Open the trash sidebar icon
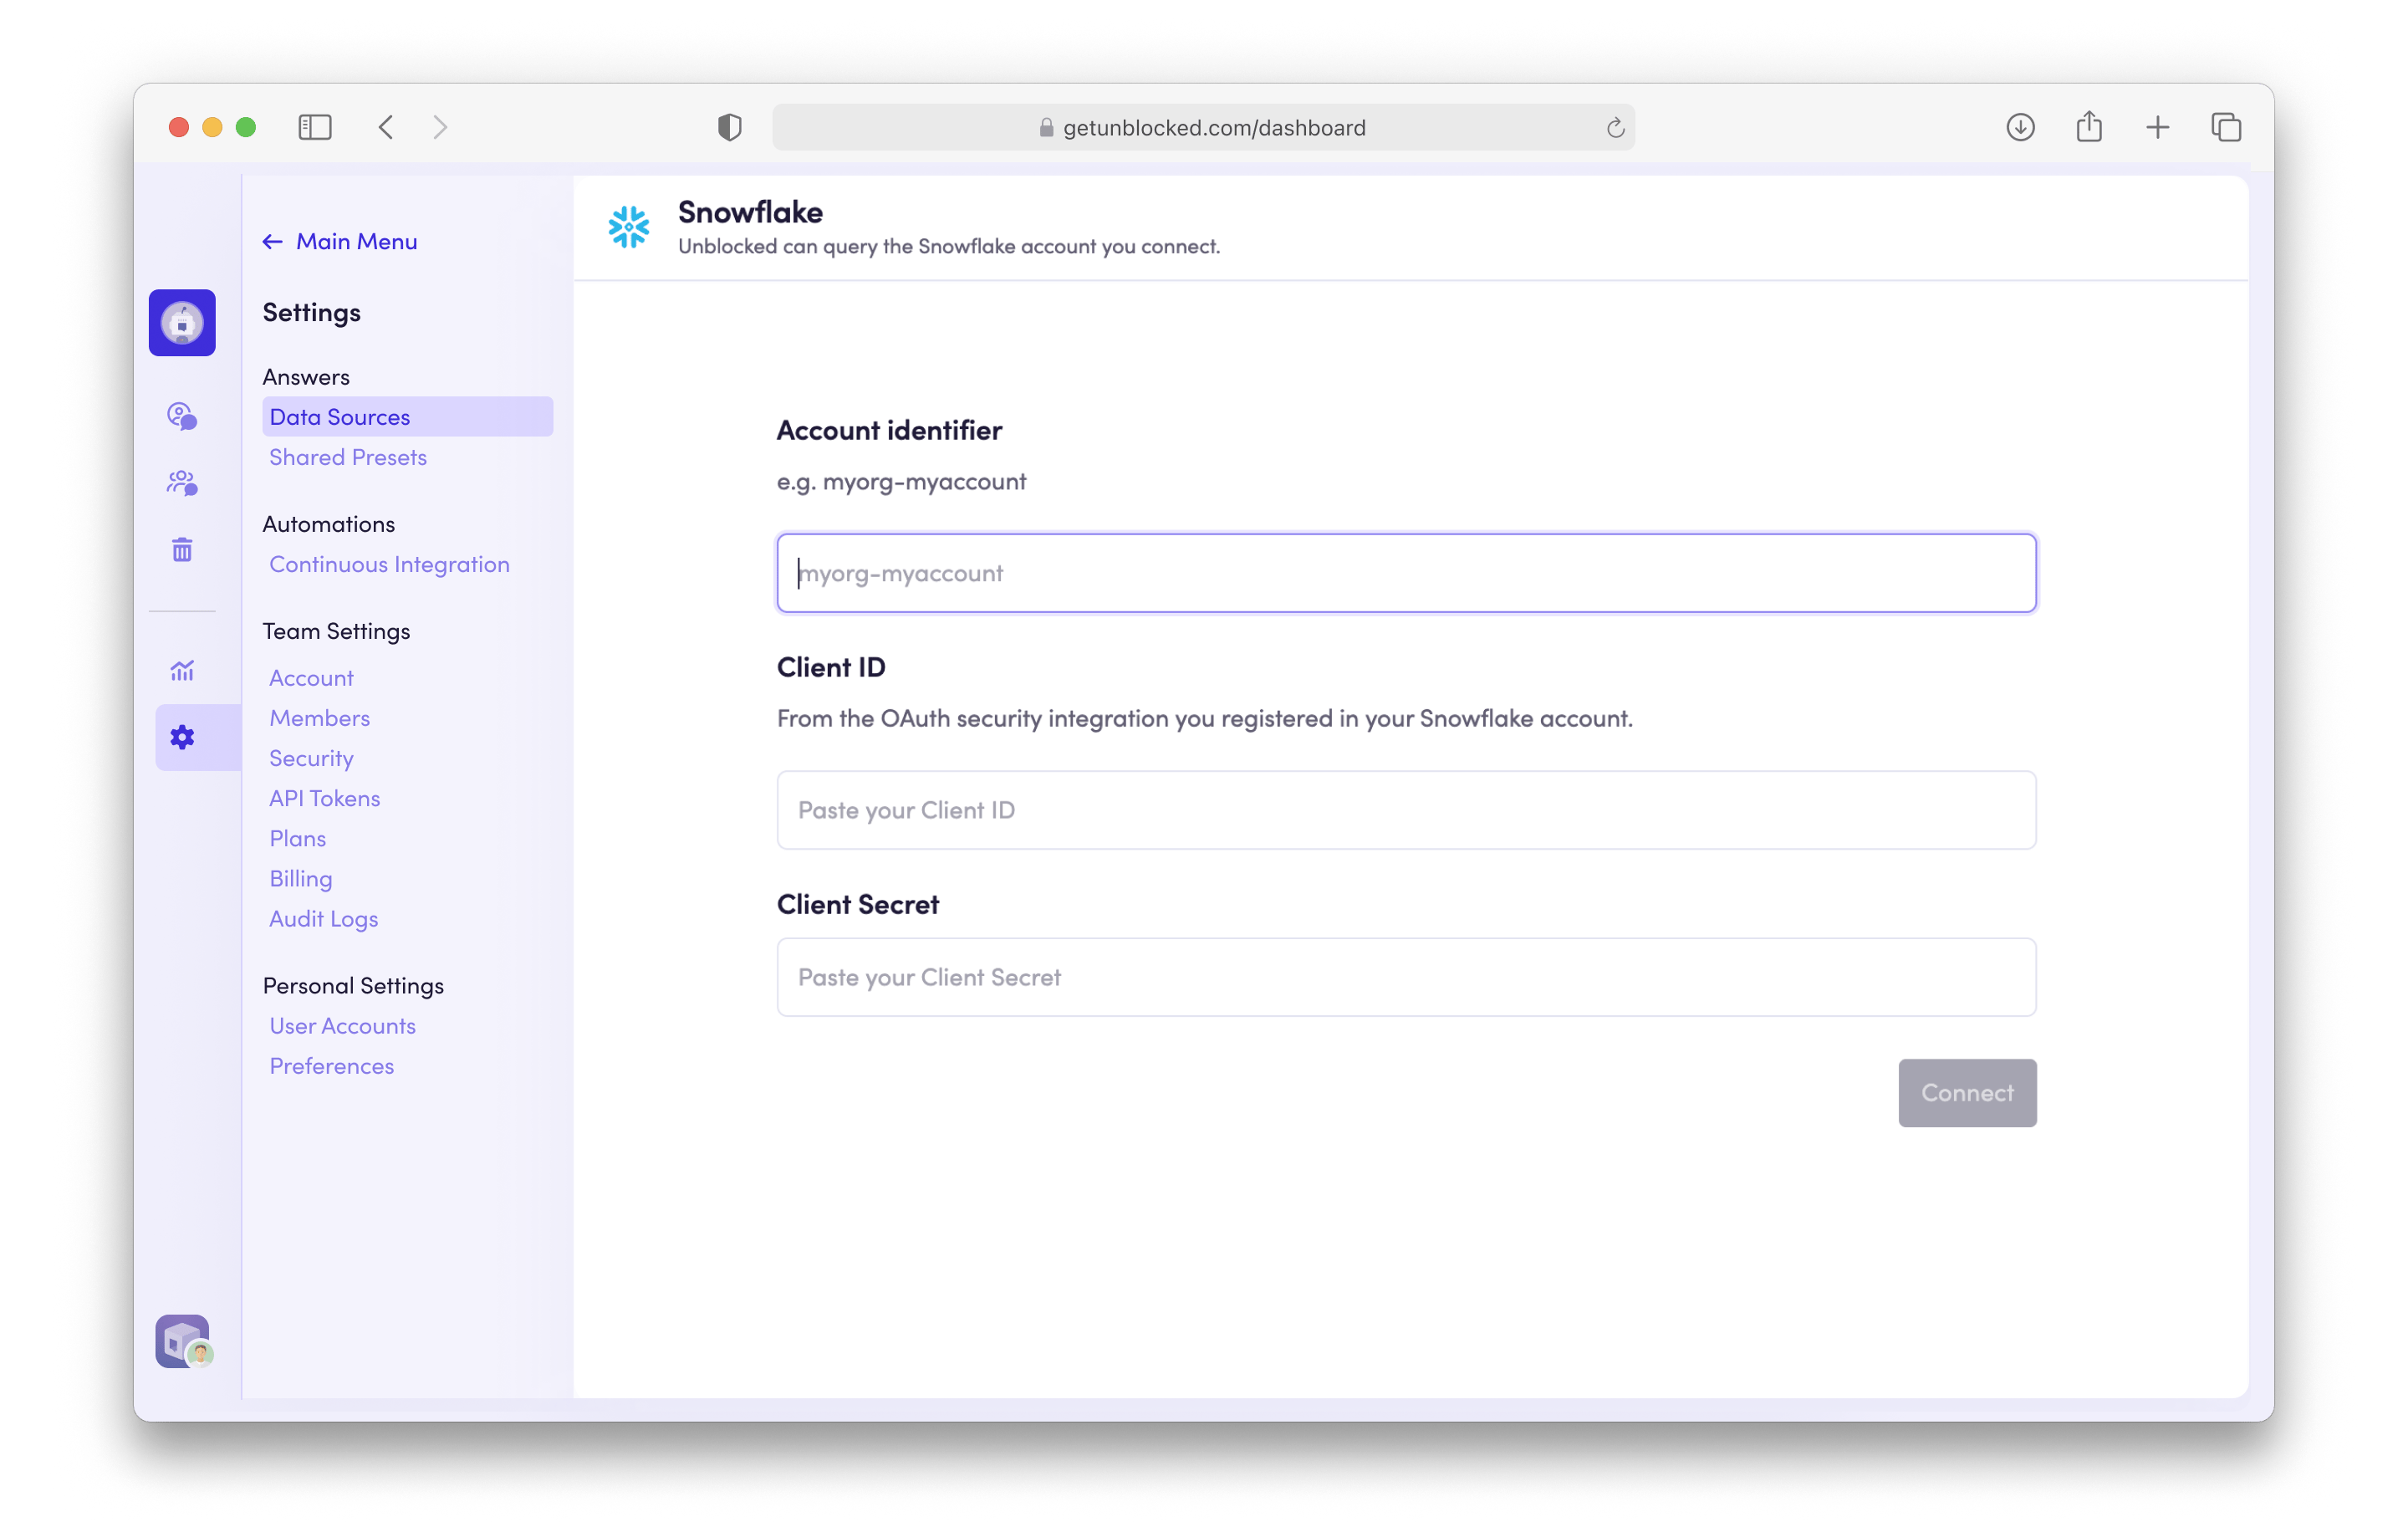This screenshot has width=2408, height=1522. tap(182, 549)
